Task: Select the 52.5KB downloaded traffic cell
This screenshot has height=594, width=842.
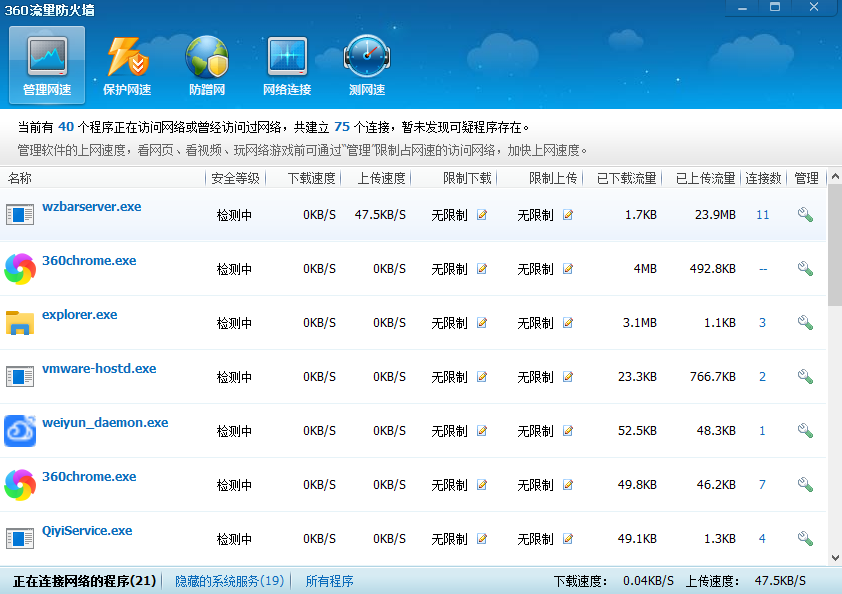Action: pyautogui.click(x=637, y=431)
